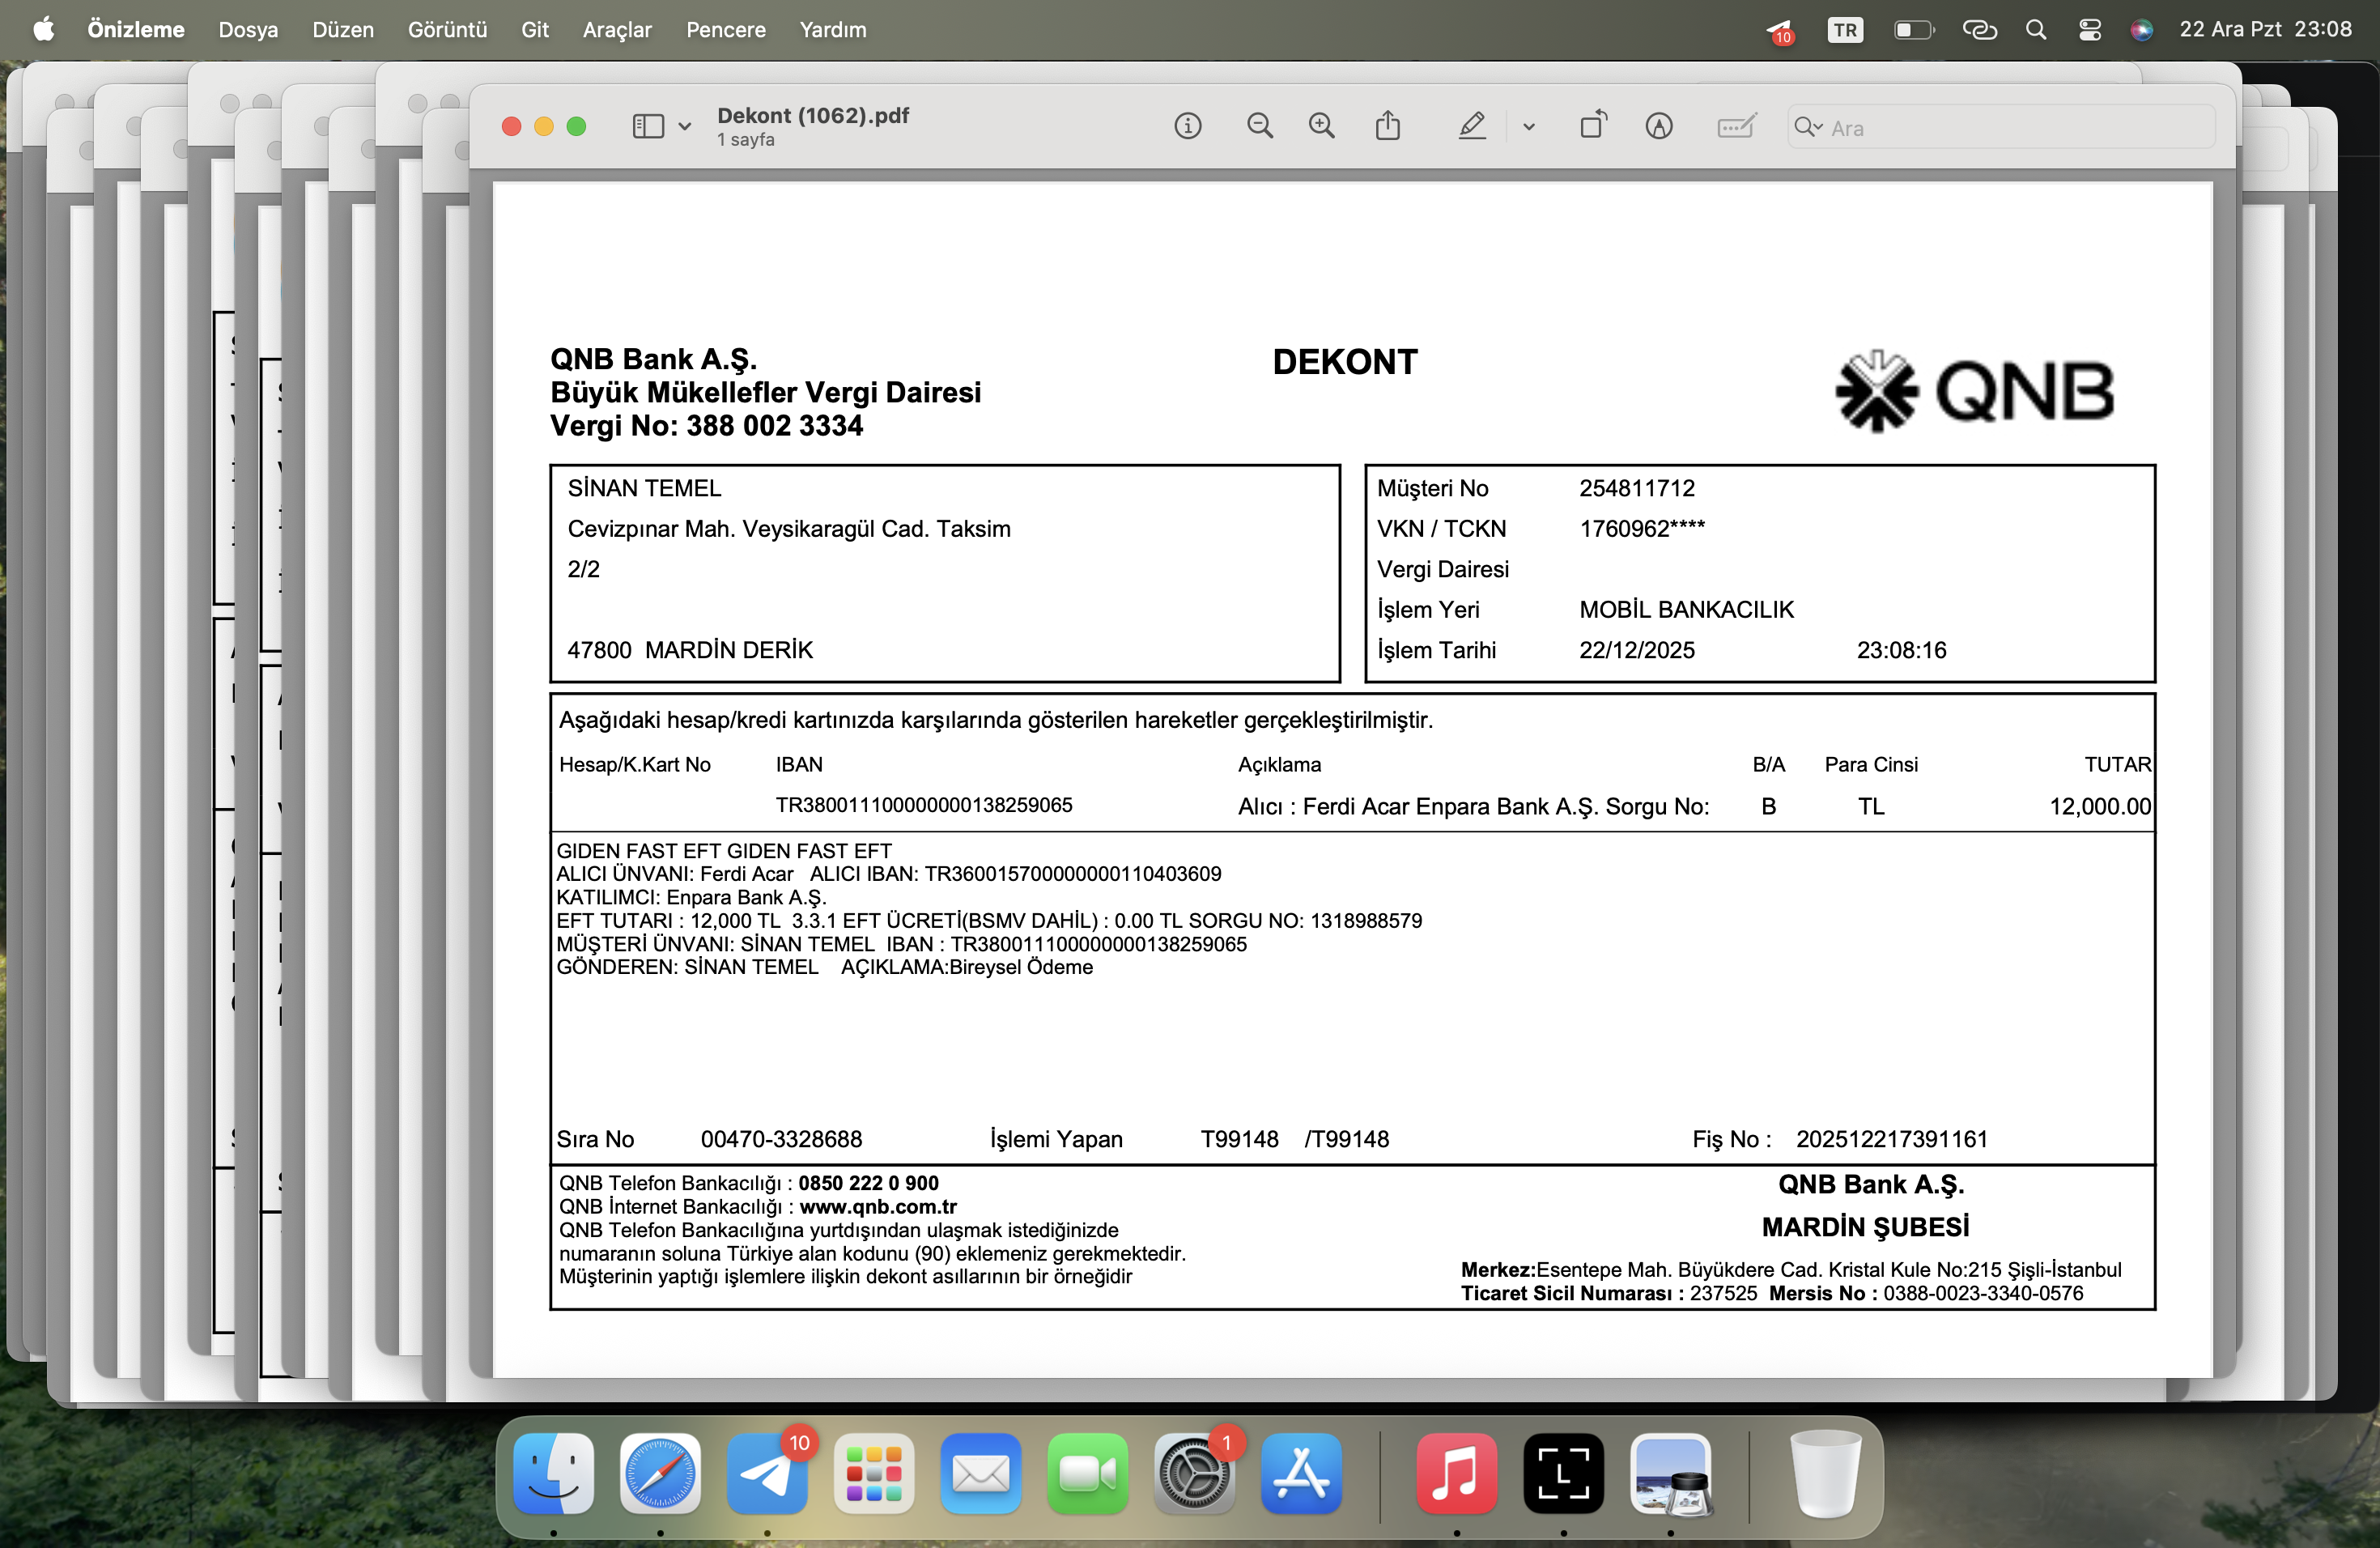This screenshot has width=2380, height=1548.
Task: Zoom in on the PDF page
Action: pos(1322,126)
